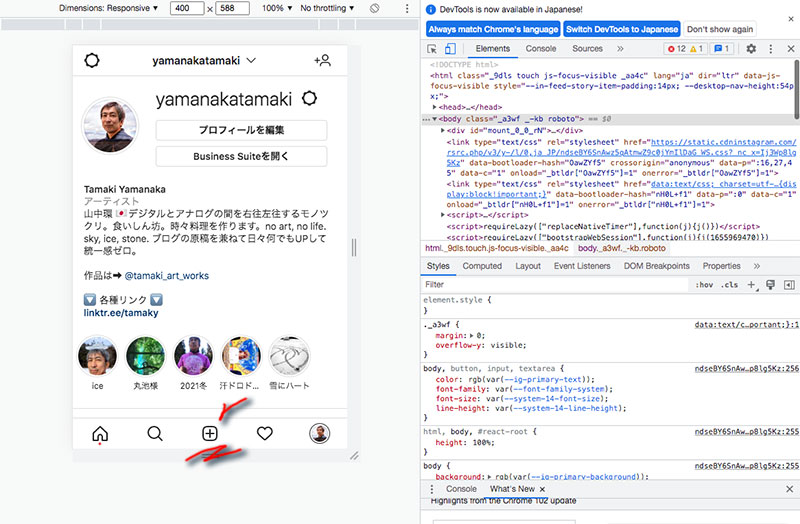Open the heart activity icon
The image size is (800, 524).
coord(265,434)
